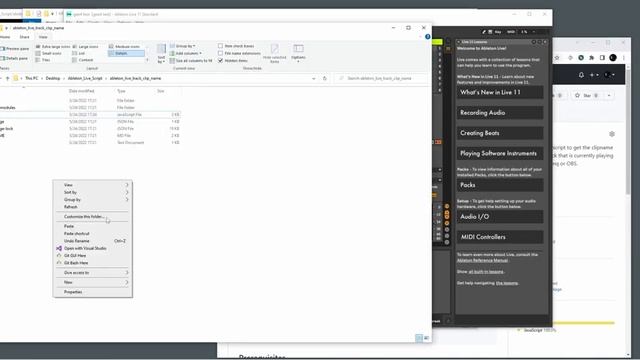Choose Undo Rename in context menu
Screen dimensions: 640x360
(x=77, y=241)
